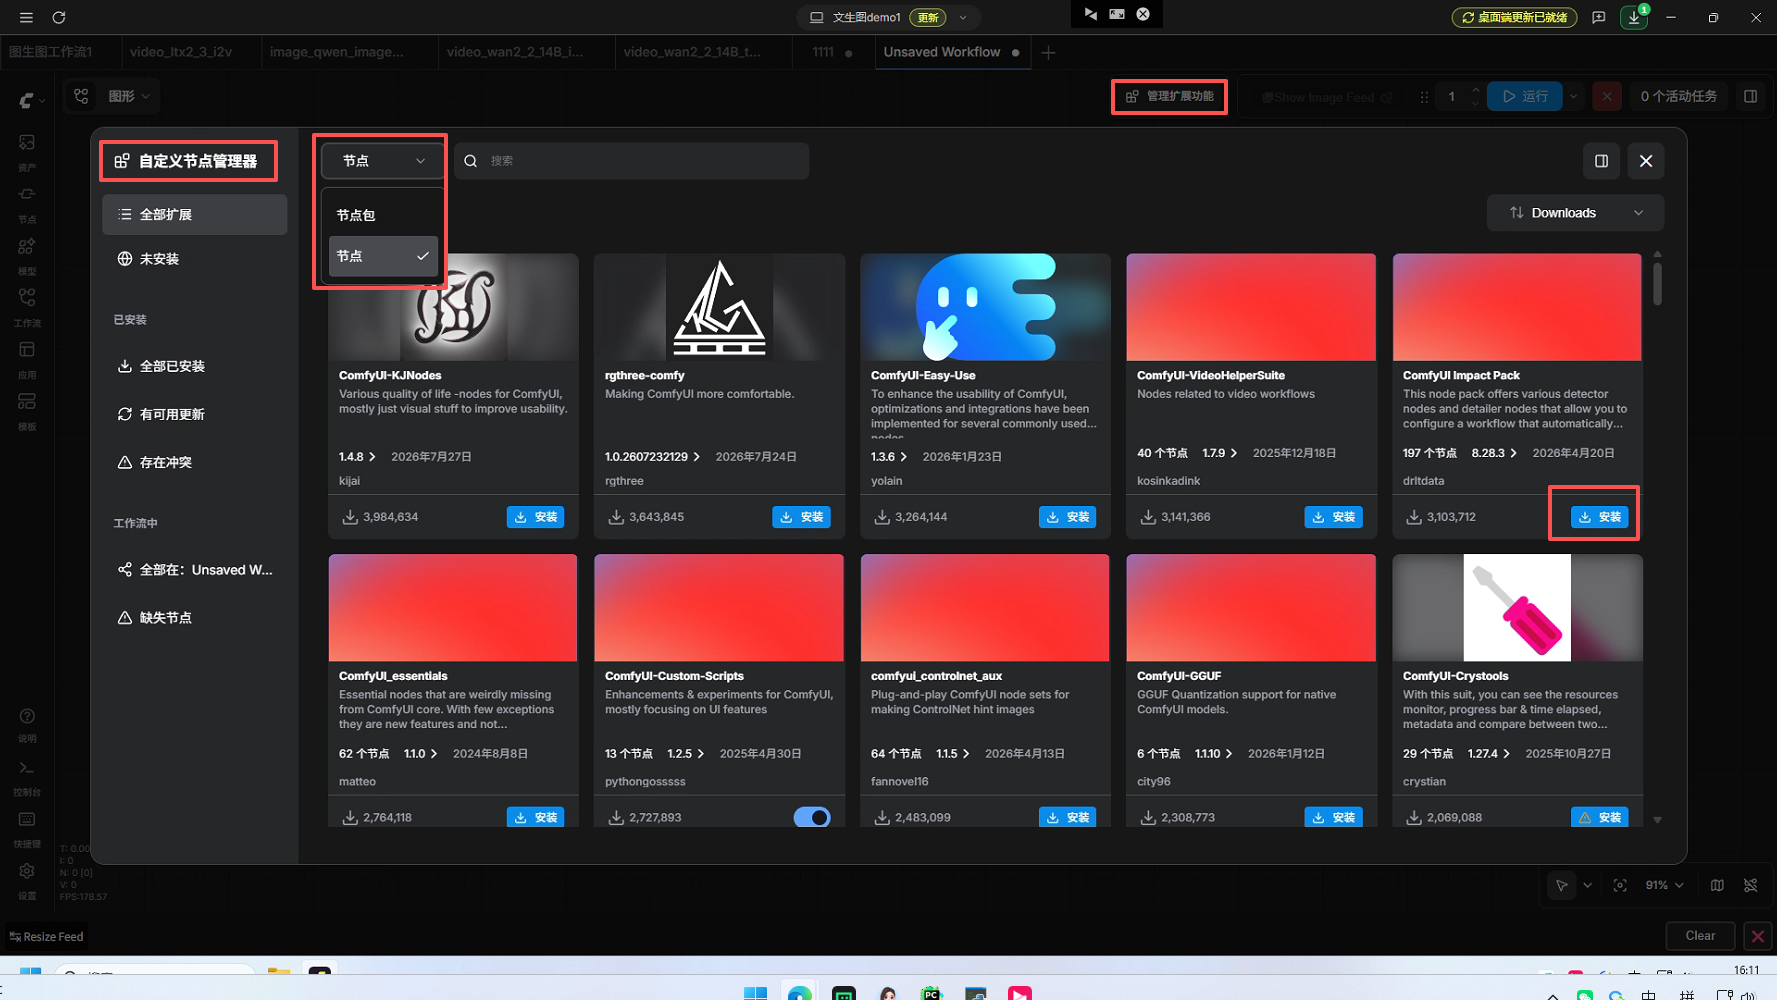Open the 资产 (assets) sidebar panel
Image resolution: width=1777 pixels, height=1000 pixels.
coord(27,151)
